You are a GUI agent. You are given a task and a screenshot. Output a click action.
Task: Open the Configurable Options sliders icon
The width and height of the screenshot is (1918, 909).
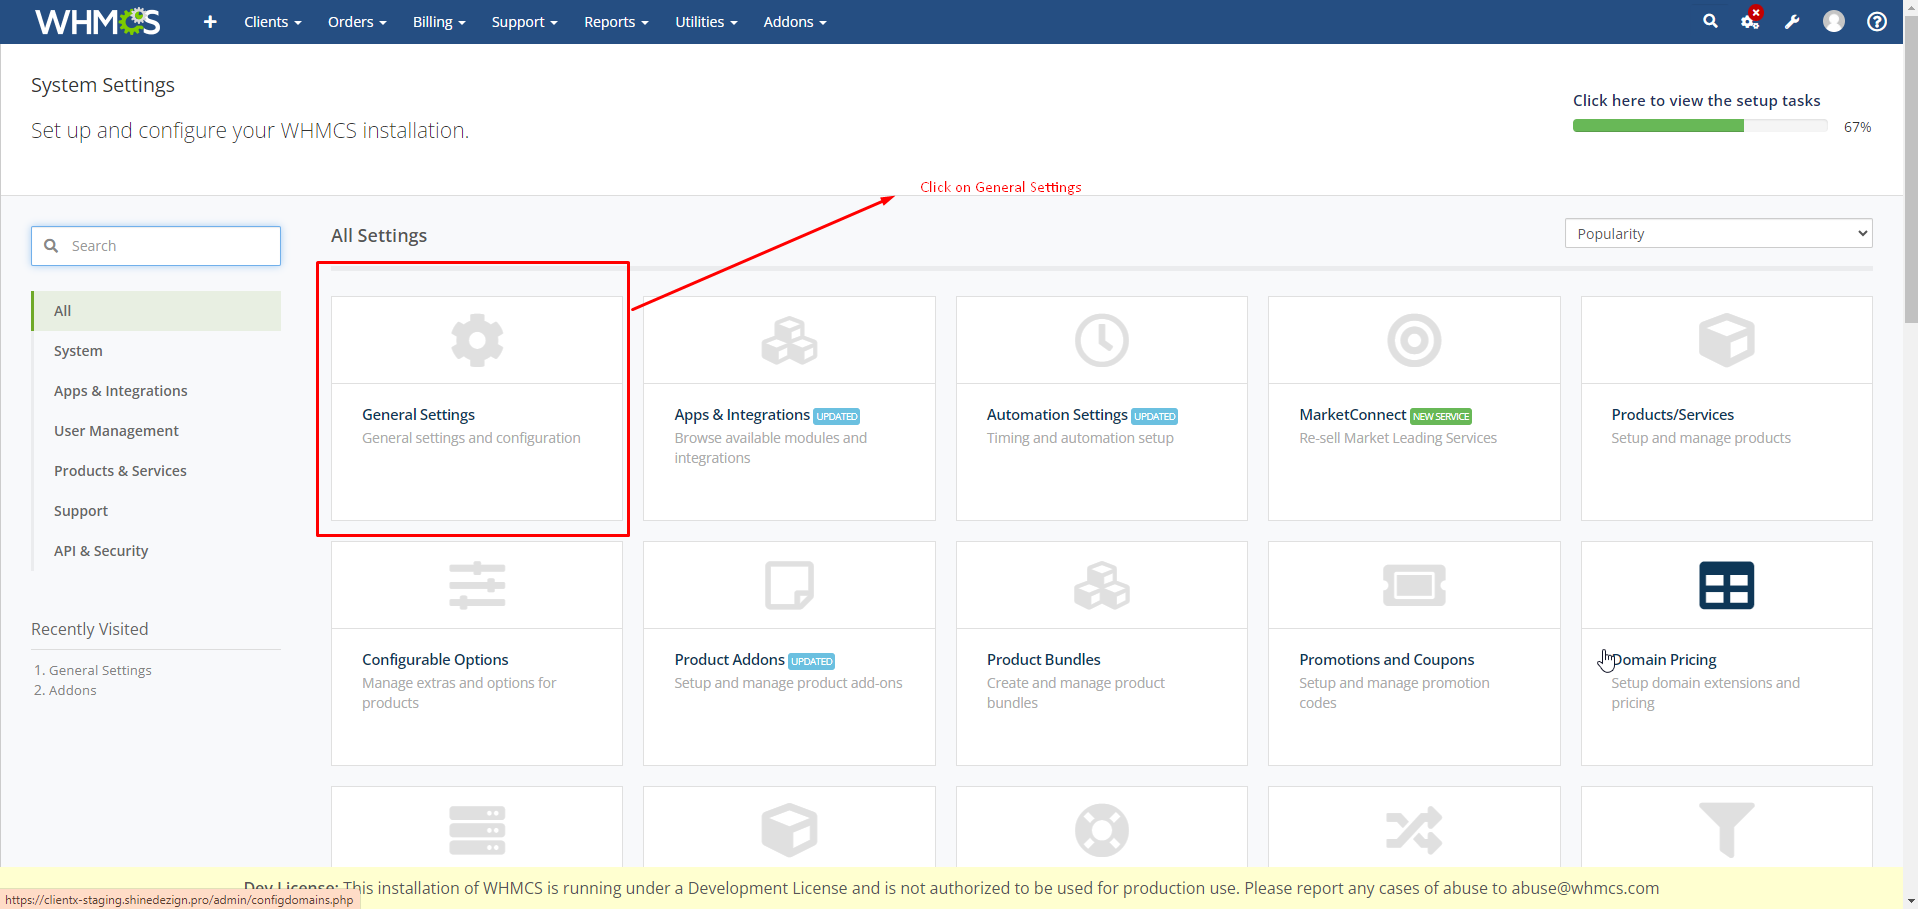click(477, 586)
